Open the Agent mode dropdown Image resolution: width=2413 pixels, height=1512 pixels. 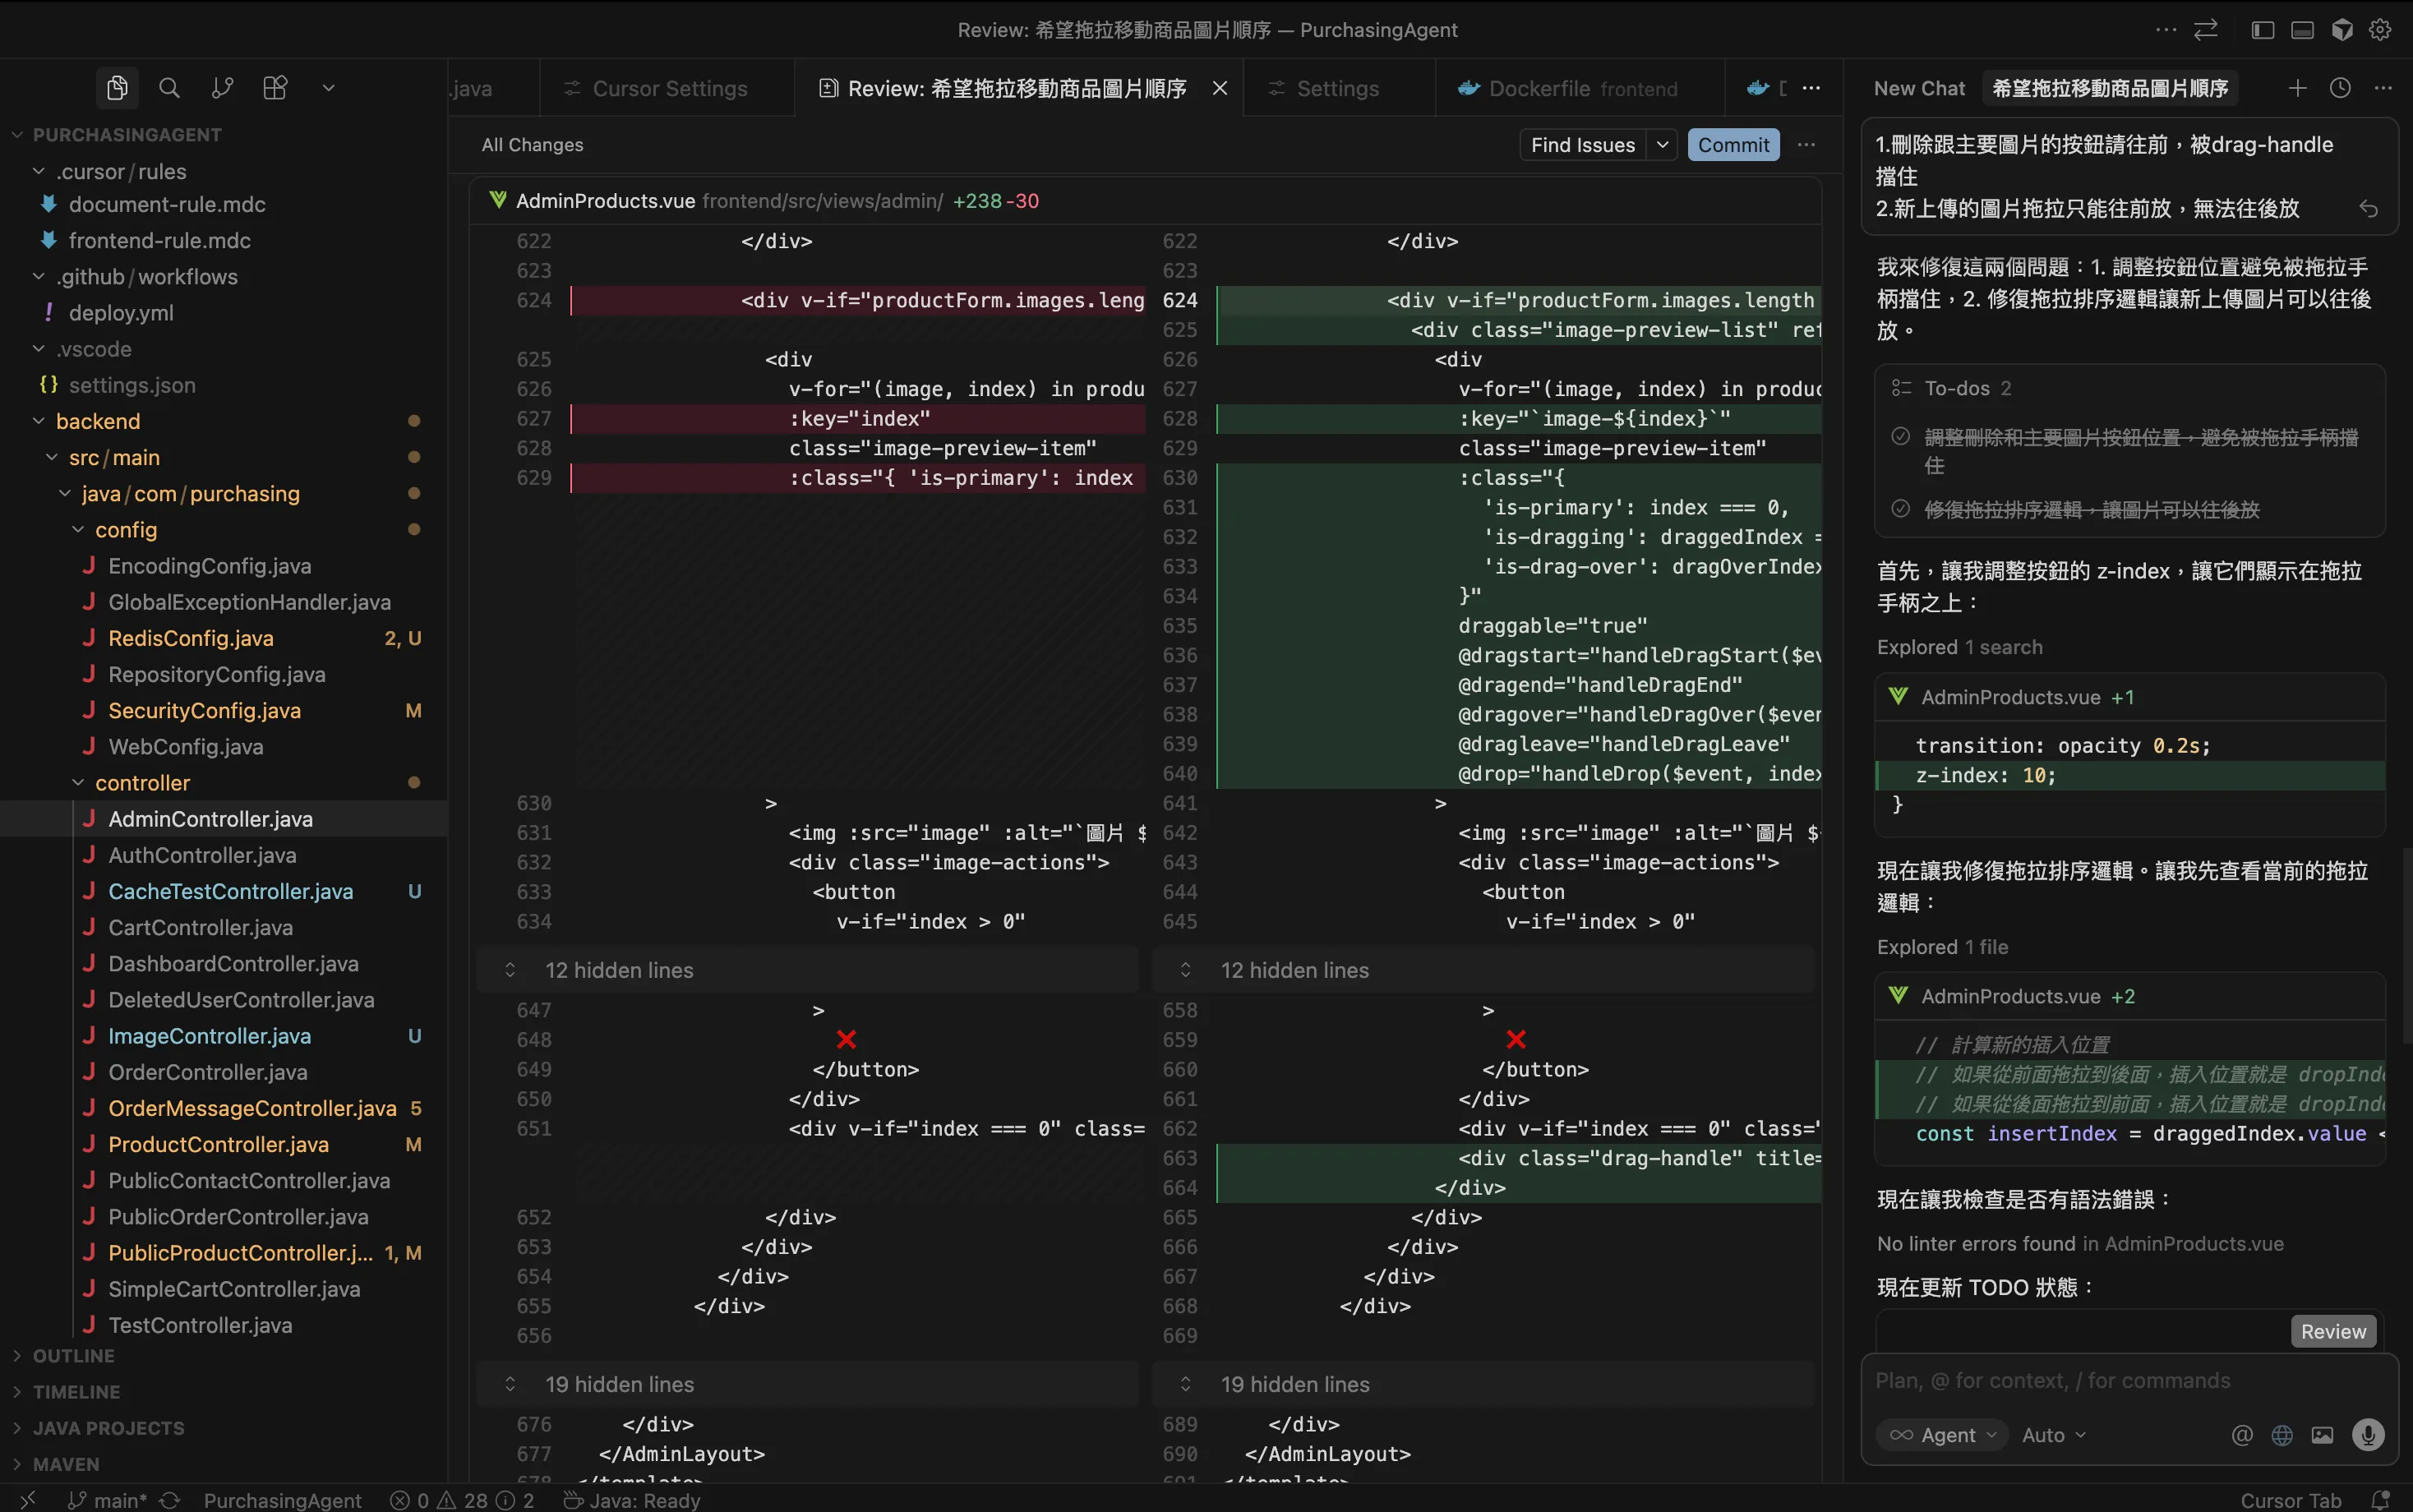[x=1942, y=1435]
